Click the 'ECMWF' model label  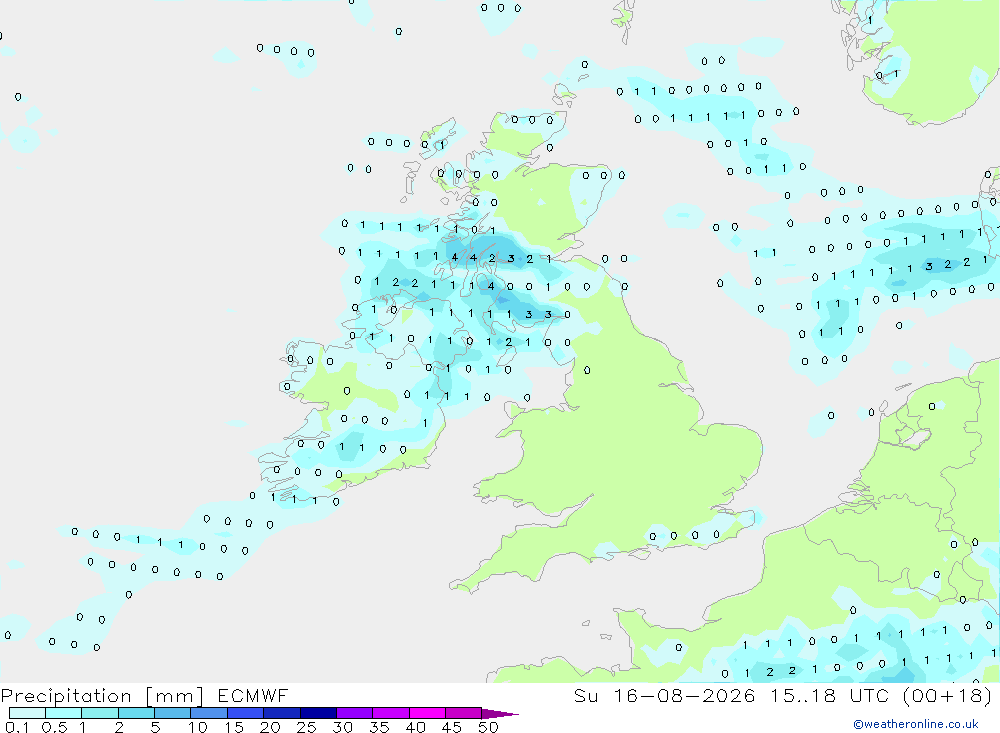click(x=253, y=696)
